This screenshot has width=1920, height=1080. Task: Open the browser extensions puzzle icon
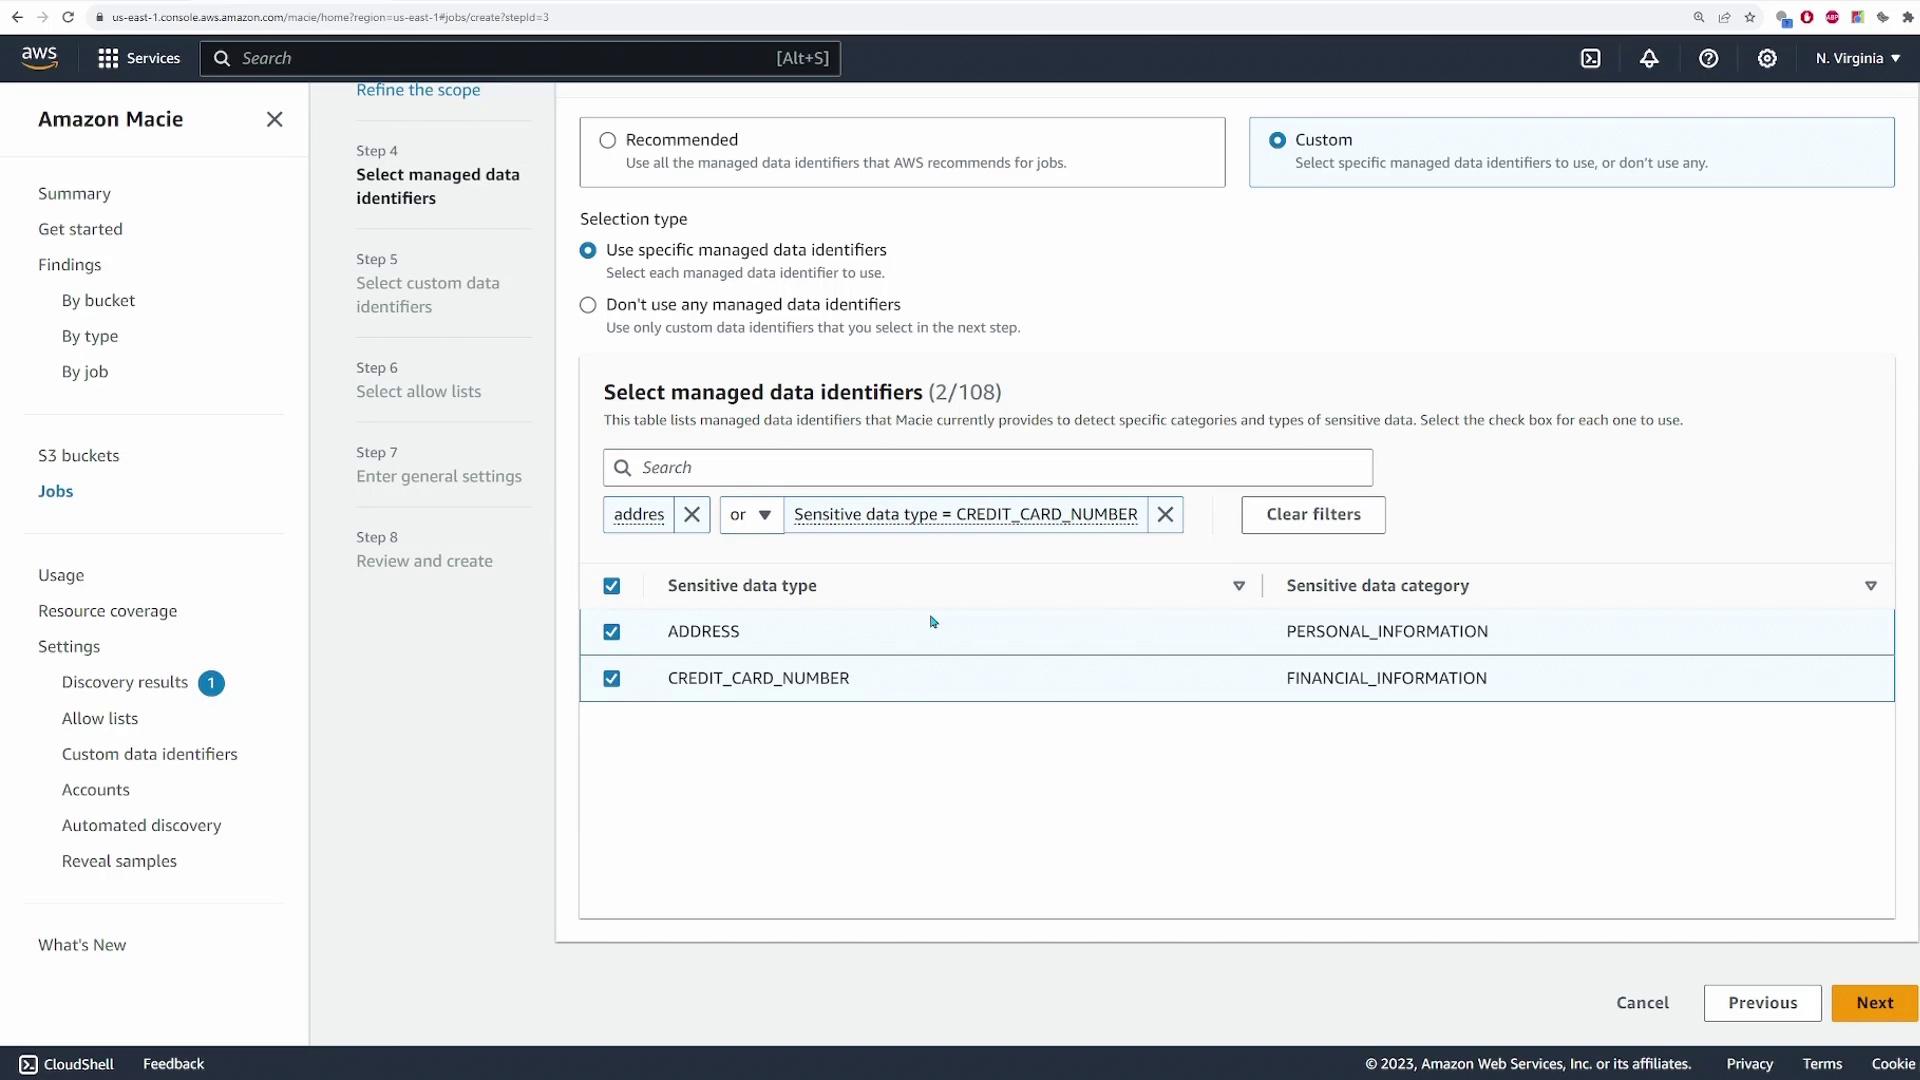tap(1908, 17)
